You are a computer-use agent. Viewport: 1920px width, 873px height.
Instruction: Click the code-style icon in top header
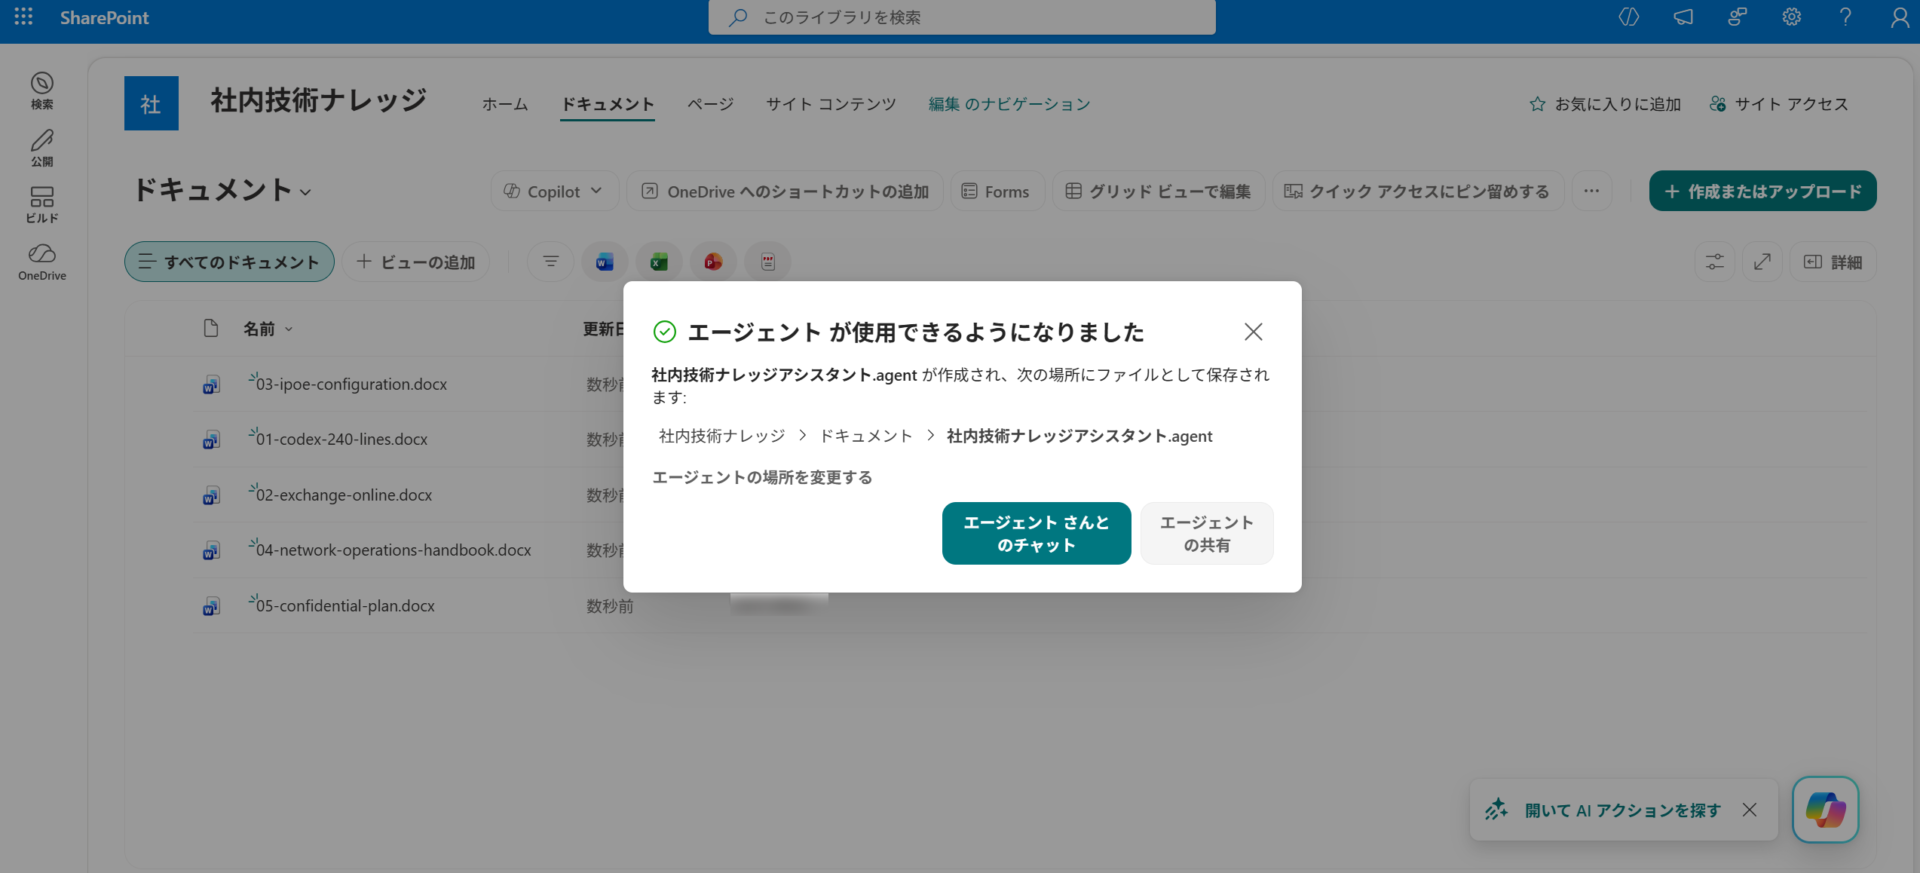point(1629,17)
